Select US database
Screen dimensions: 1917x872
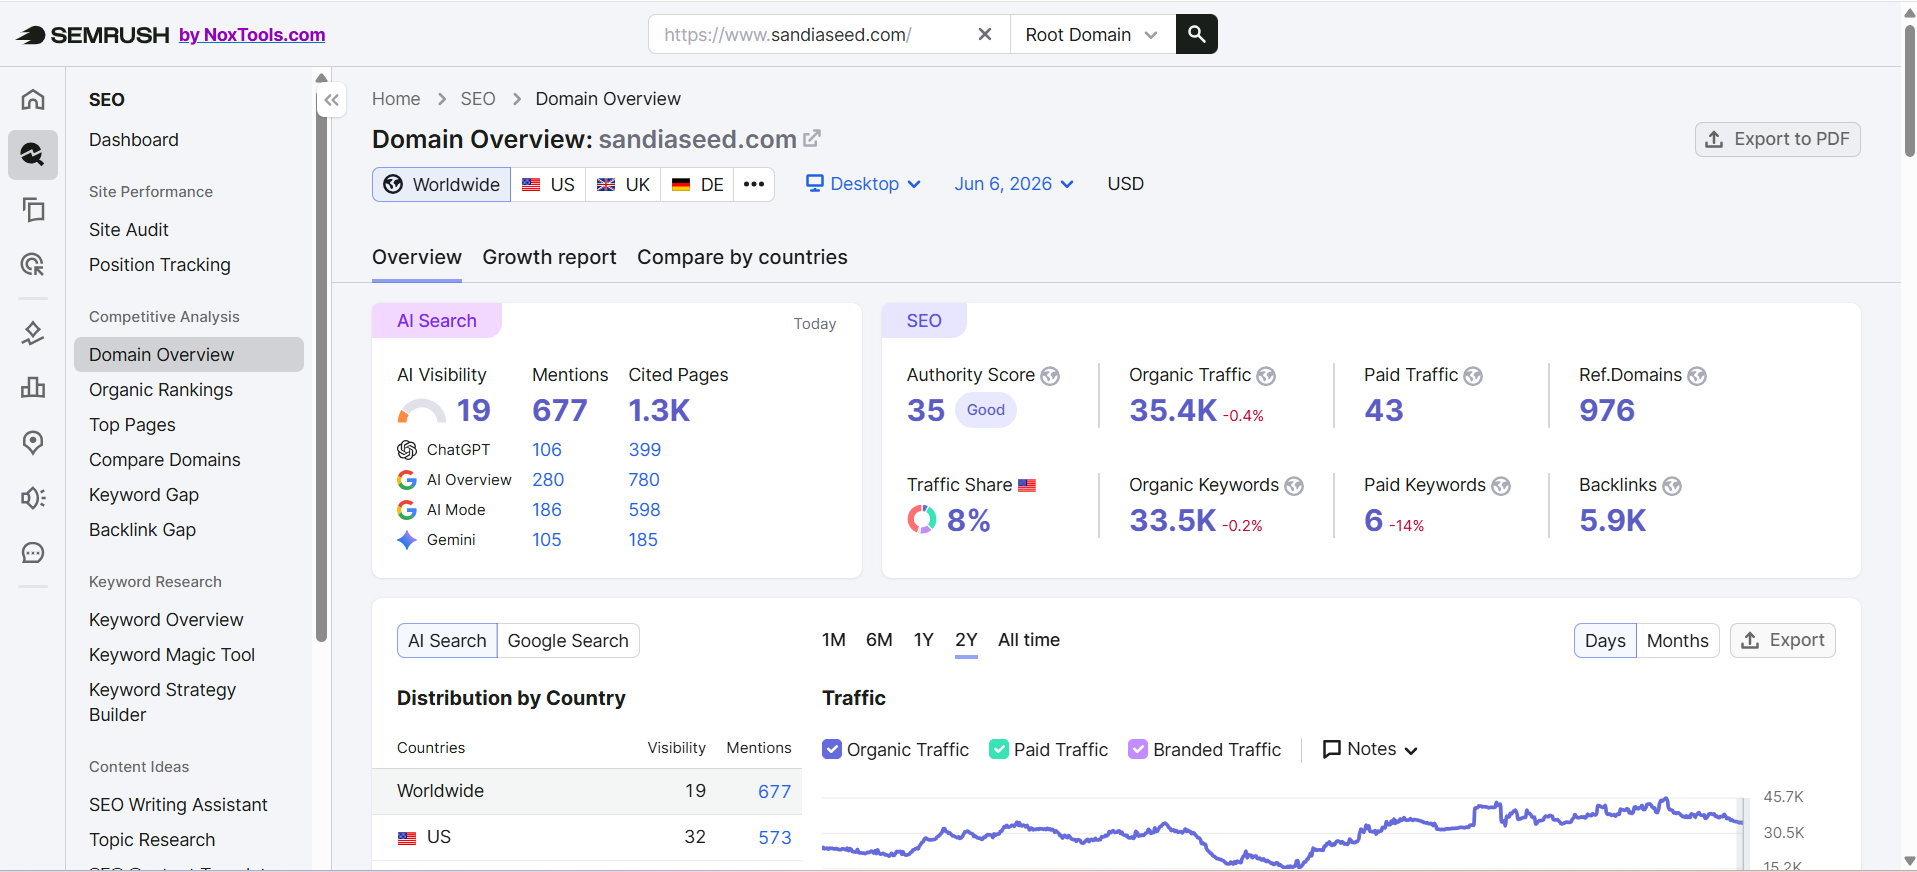point(548,185)
